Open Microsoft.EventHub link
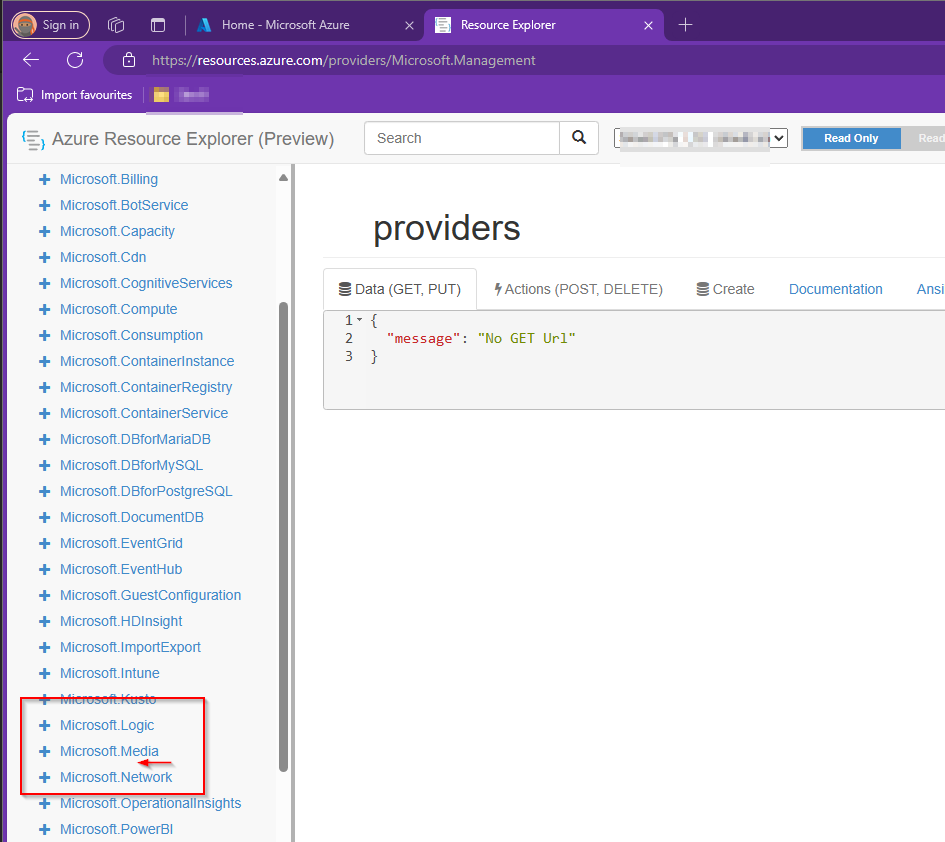945x842 pixels. (x=121, y=569)
